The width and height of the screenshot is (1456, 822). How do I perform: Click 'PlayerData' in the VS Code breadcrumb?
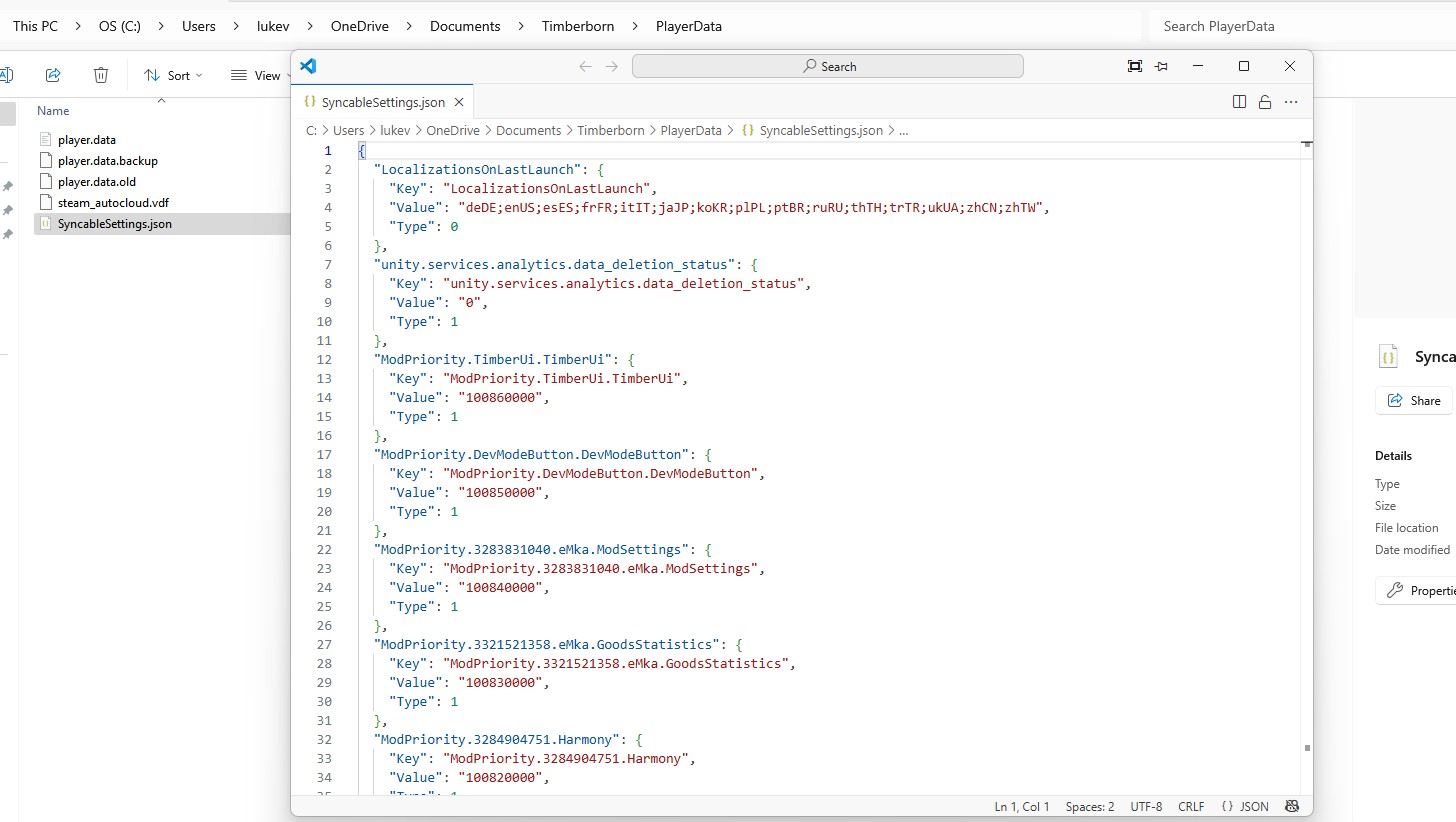691,130
